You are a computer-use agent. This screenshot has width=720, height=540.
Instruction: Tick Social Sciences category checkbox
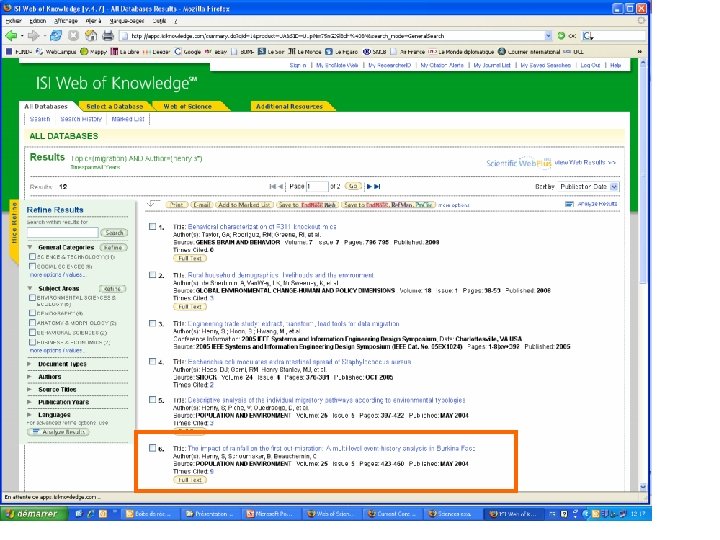[33, 266]
